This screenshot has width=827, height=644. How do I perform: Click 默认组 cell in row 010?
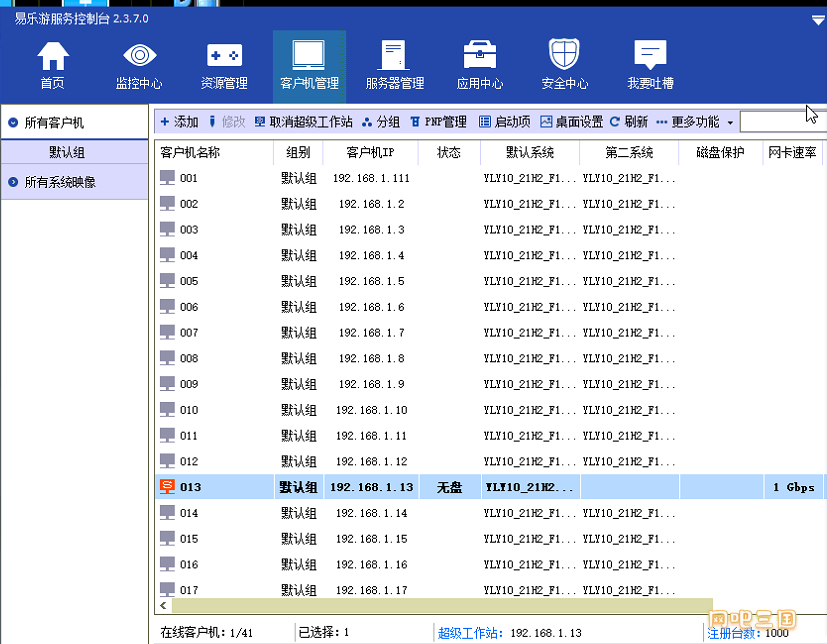pos(299,410)
